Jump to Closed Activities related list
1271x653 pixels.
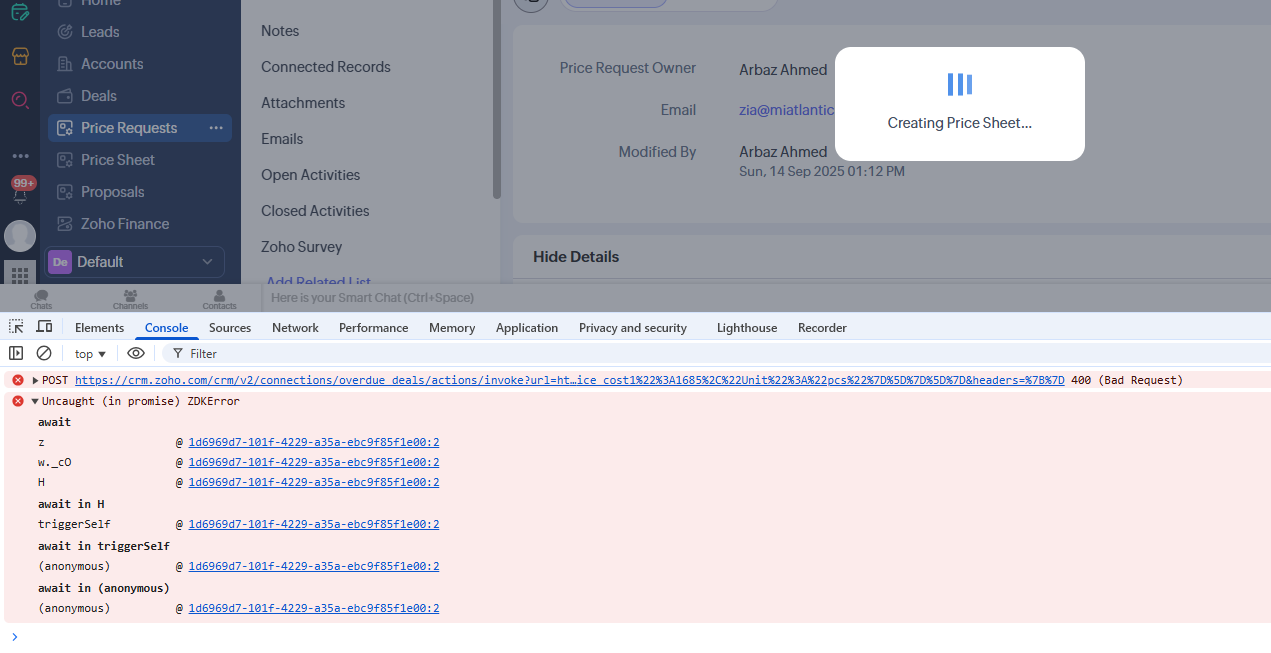click(x=315, y=211)
